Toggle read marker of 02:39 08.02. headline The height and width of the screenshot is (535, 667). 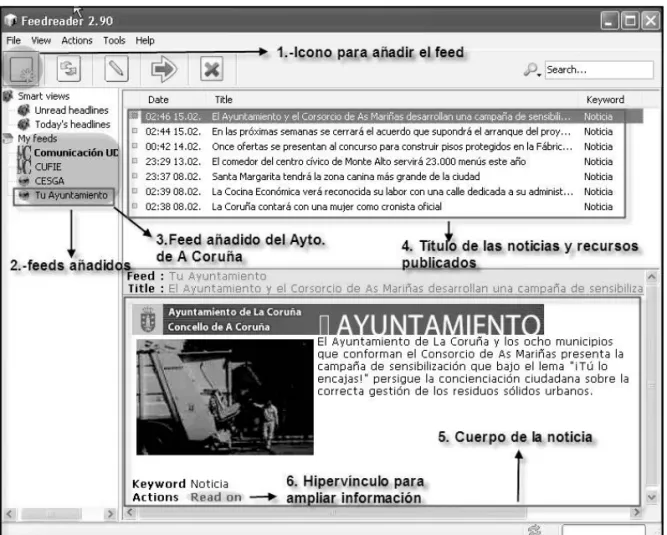(134, 191)
